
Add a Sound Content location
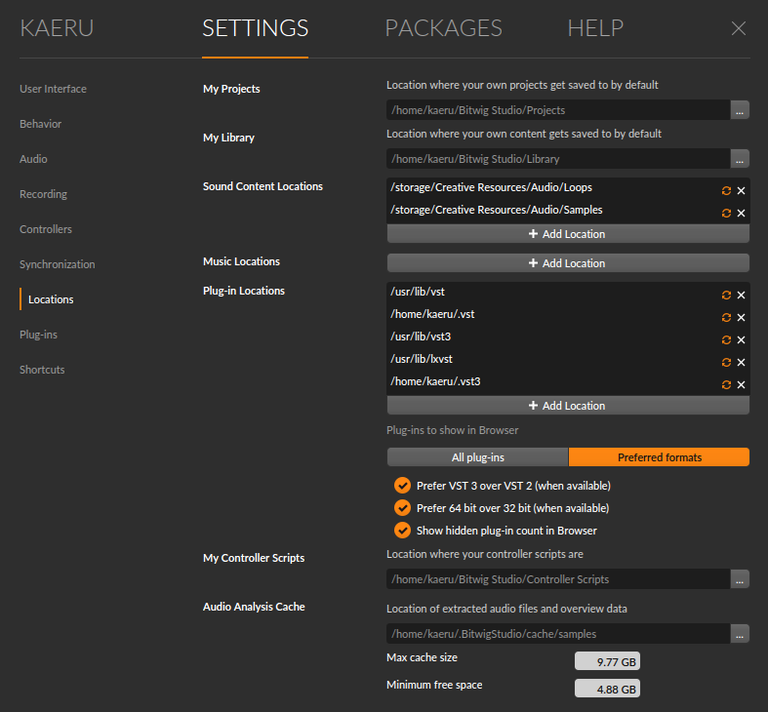click(568, 234)
